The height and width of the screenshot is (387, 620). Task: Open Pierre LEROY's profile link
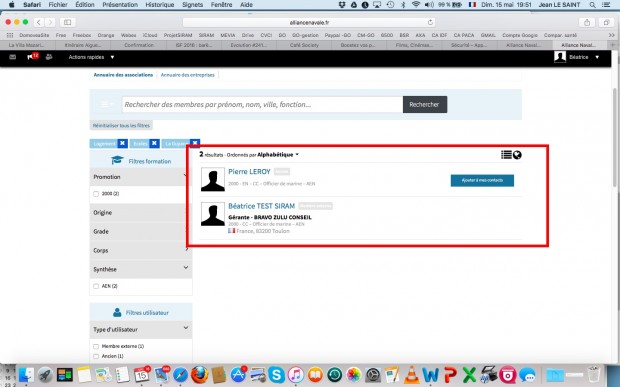[249, 172]
